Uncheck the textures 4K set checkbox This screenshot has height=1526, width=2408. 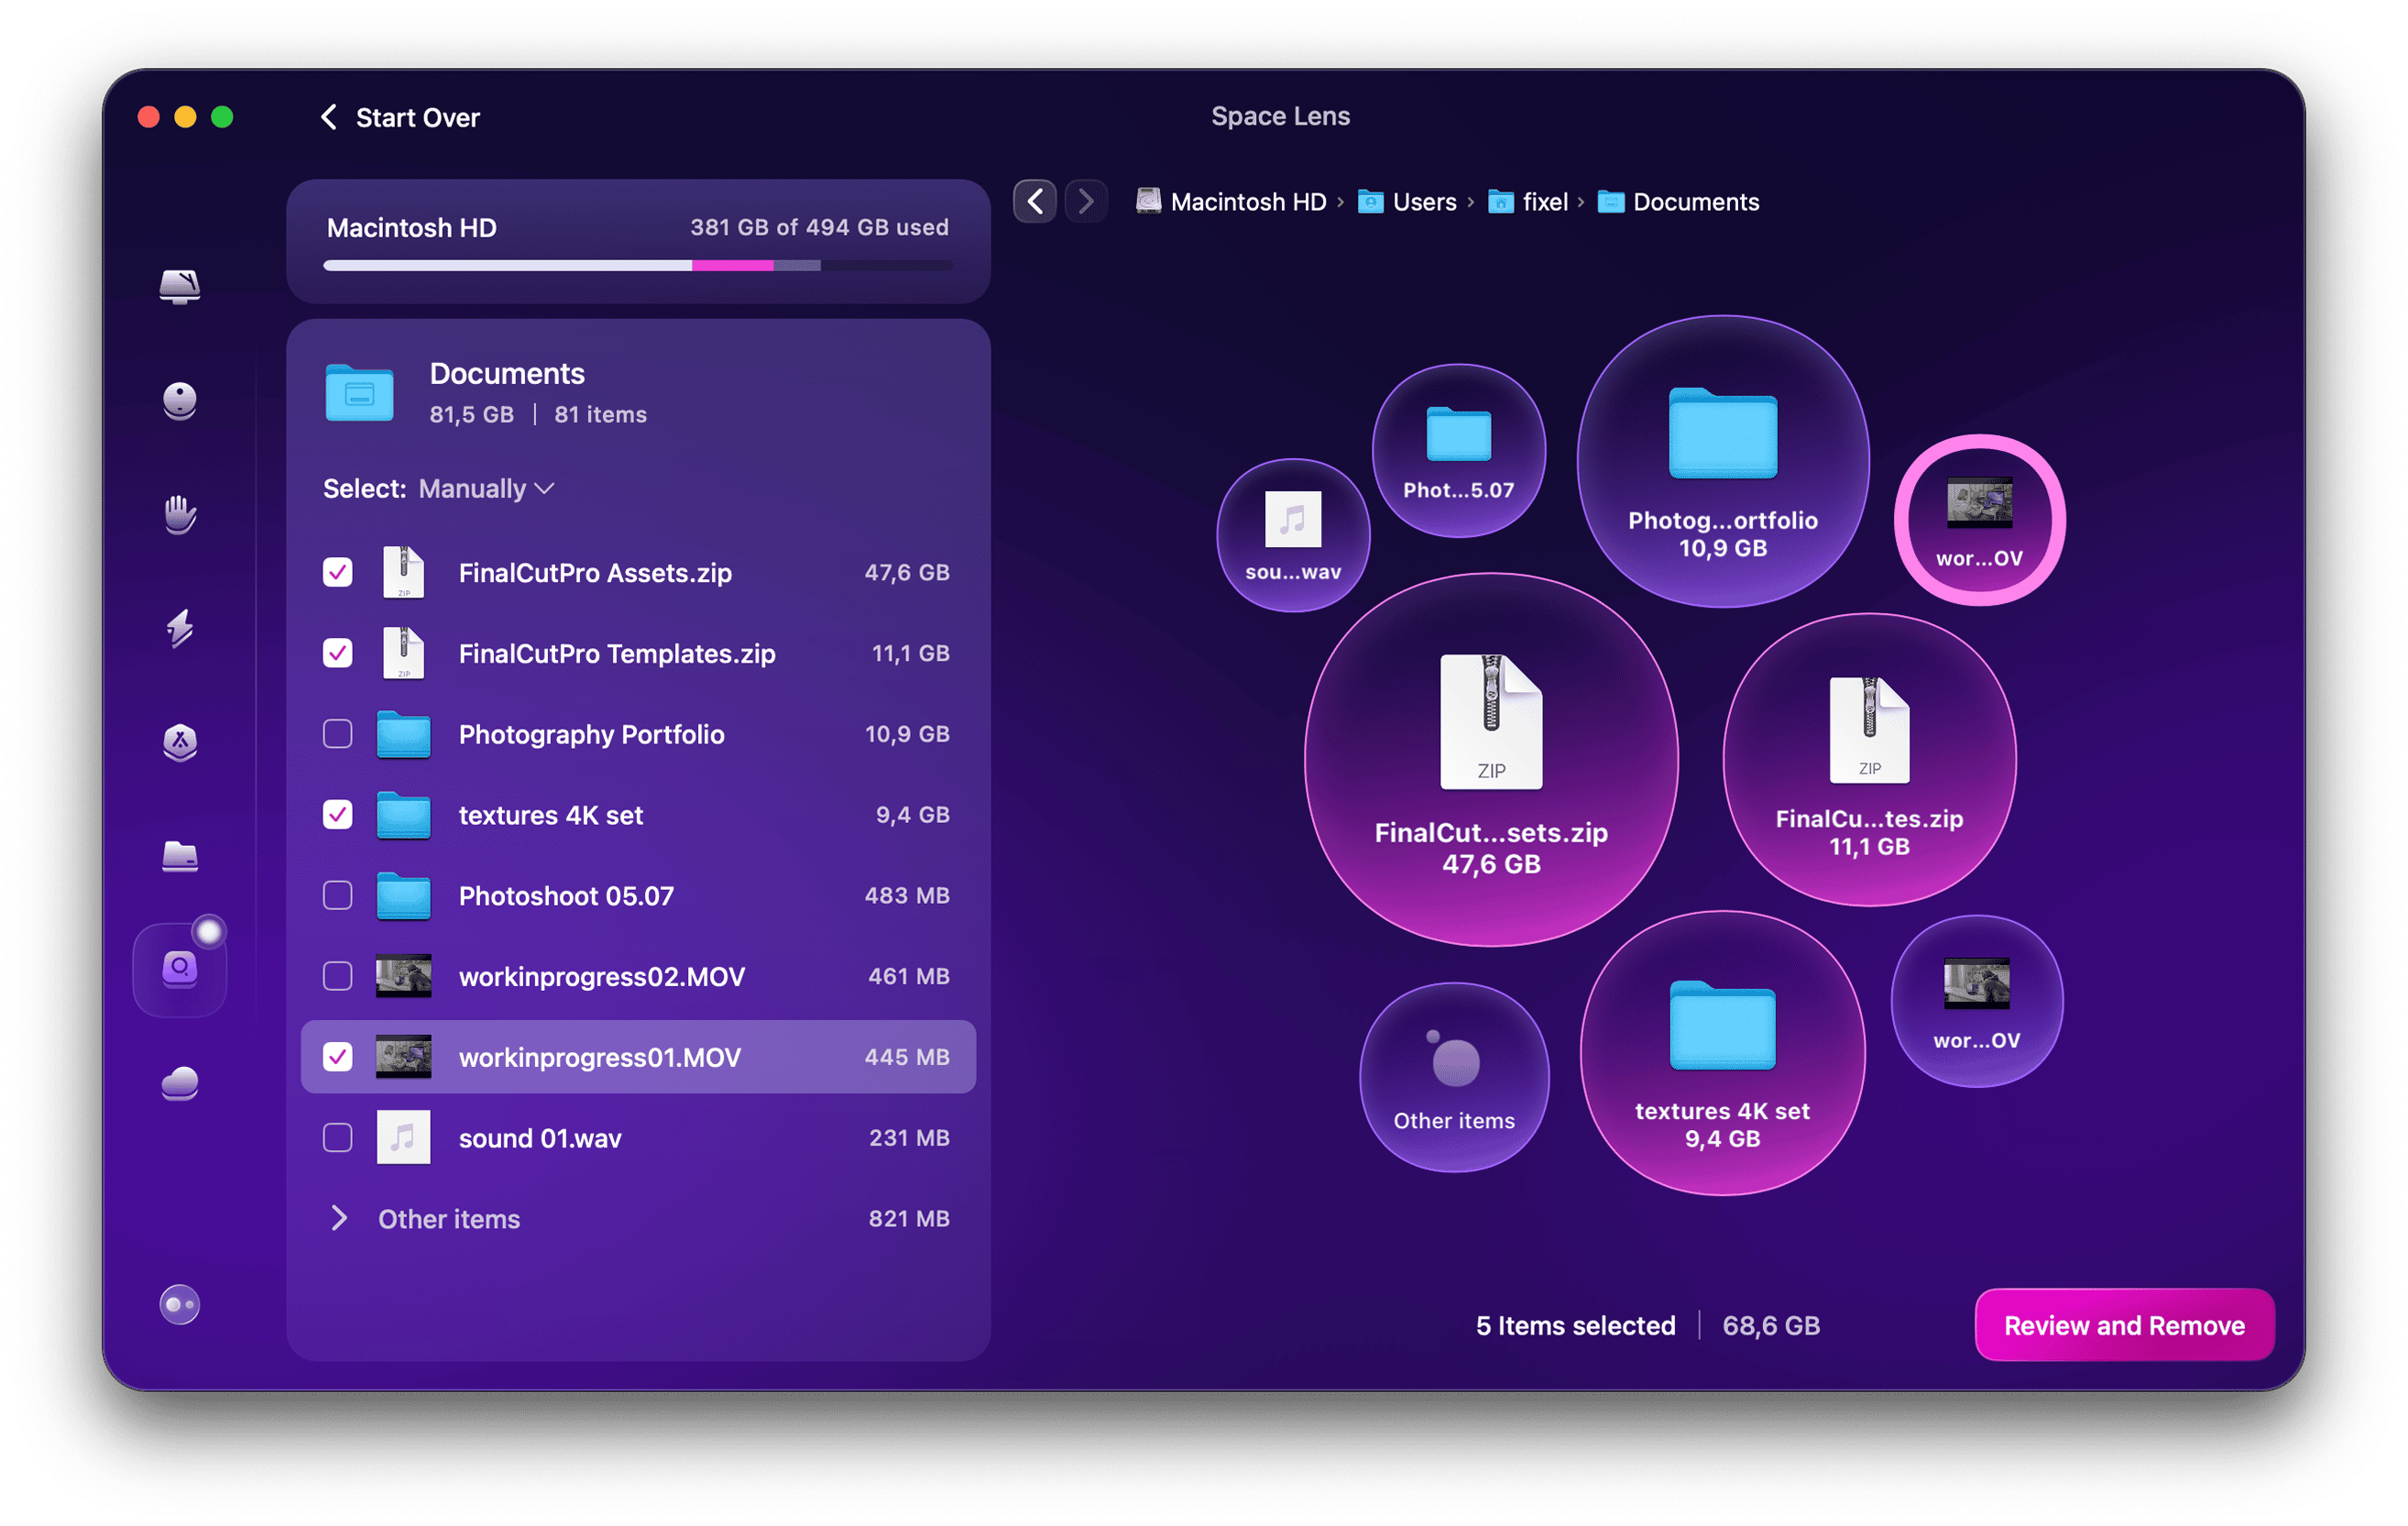point(338,815)
